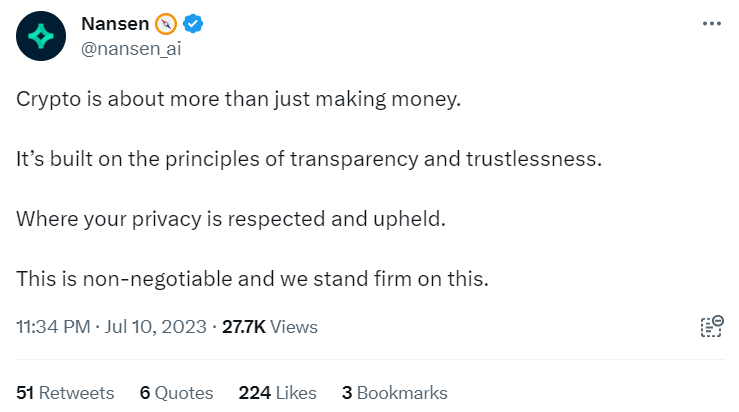View the 6 Quotes list
739x412 pixels.
pos(176,392)
